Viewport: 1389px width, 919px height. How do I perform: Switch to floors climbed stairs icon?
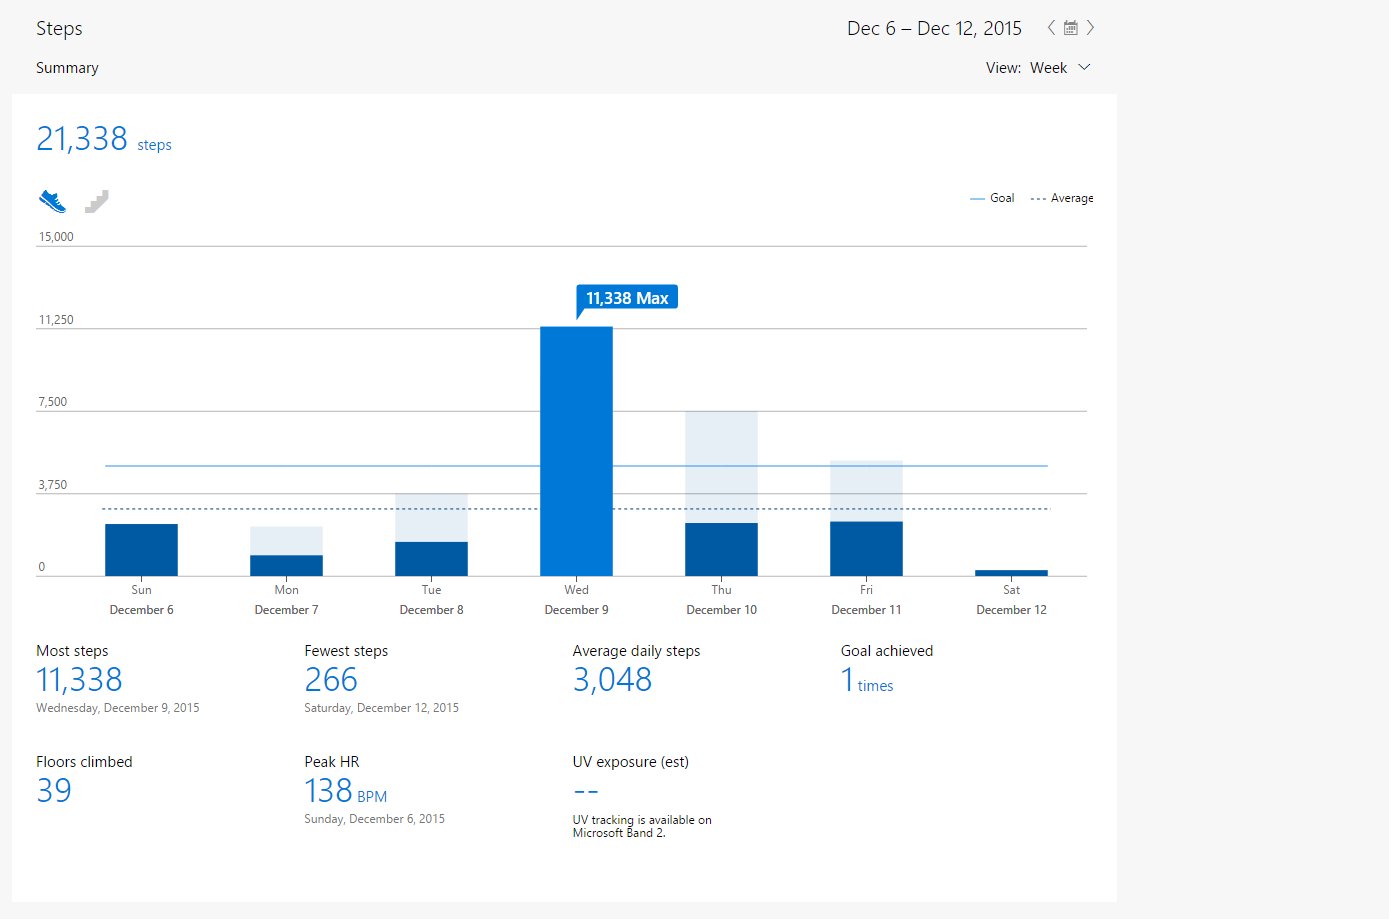[97, 201]
